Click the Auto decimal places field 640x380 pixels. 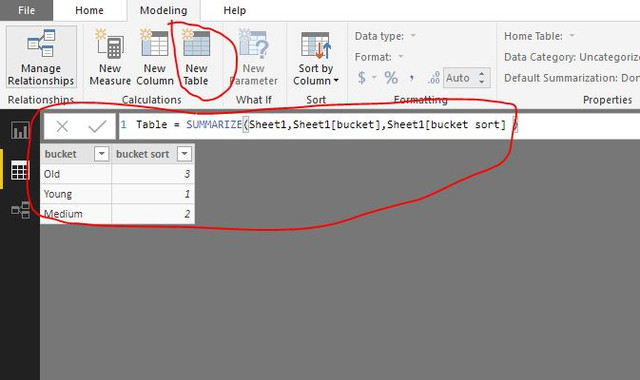coord(458,78)
